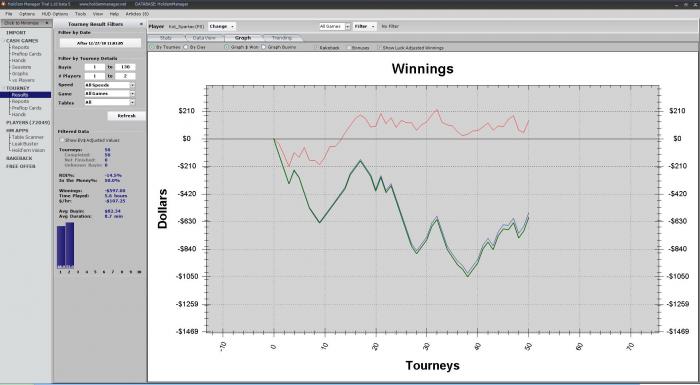Open the PLAYERS (72049) section
Image resolution: width=700 pixels, height=385 pixels.
28,122
